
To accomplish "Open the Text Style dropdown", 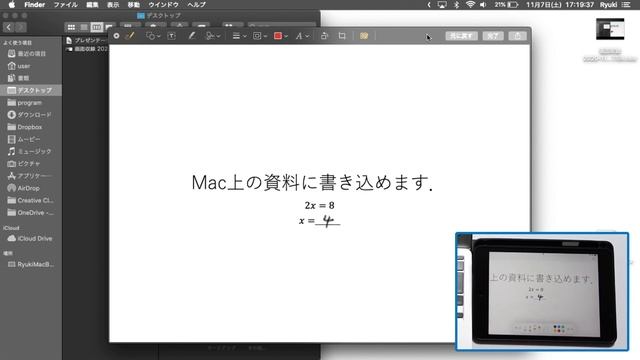I will tap(302, 36).
